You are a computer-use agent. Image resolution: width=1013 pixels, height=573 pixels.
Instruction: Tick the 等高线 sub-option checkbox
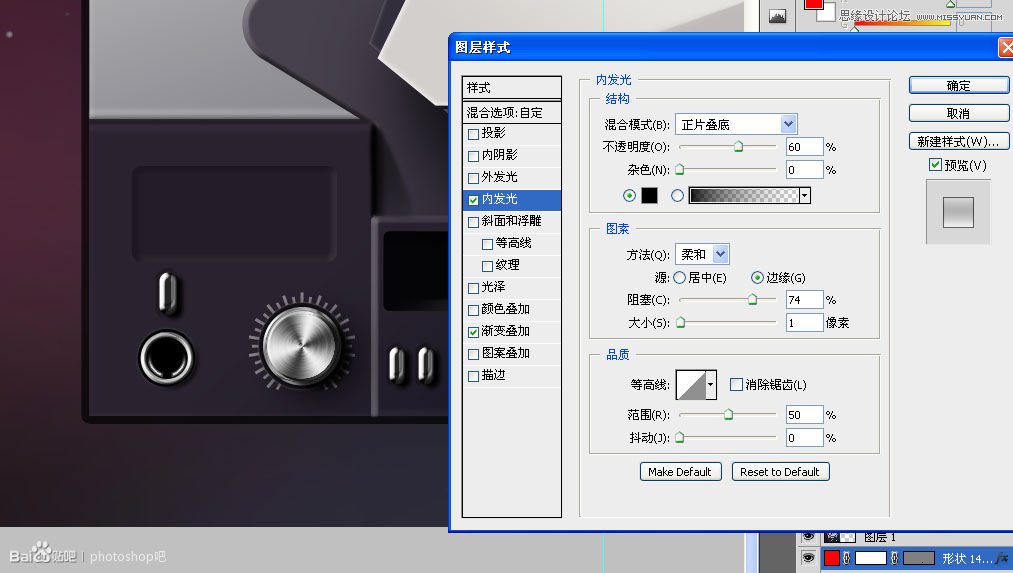click(x=488, y=244)
